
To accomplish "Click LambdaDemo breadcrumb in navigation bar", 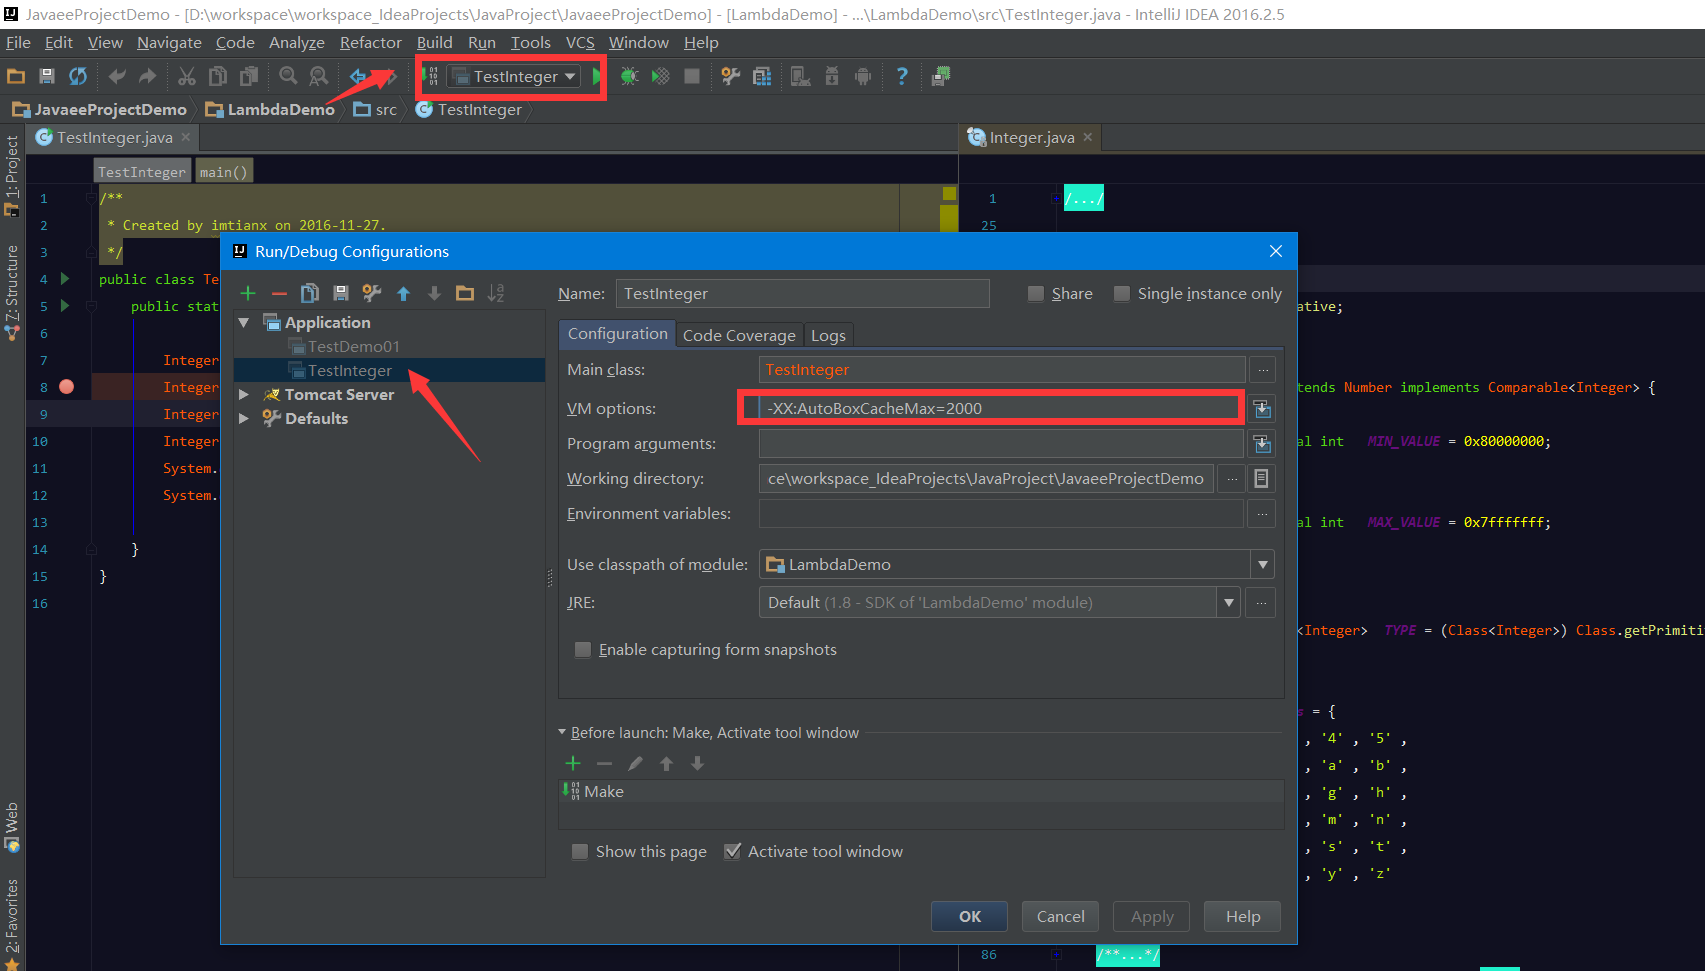I will point(270,109).
